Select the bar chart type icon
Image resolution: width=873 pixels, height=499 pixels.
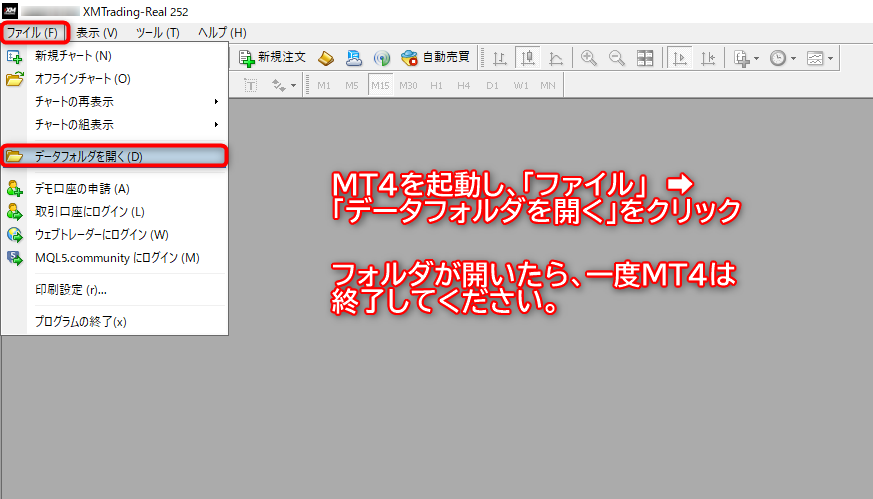[499, 58]
